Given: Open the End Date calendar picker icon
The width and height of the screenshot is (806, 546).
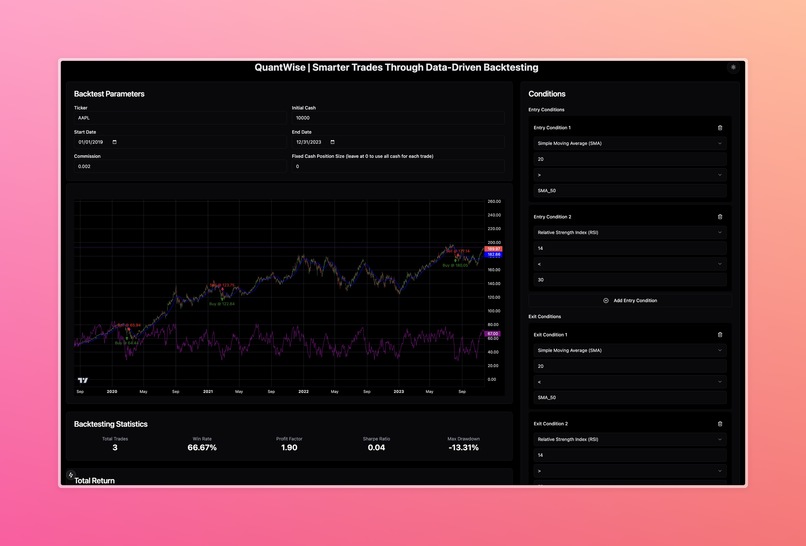Looking at the screenshot, I should pos(332,142).
